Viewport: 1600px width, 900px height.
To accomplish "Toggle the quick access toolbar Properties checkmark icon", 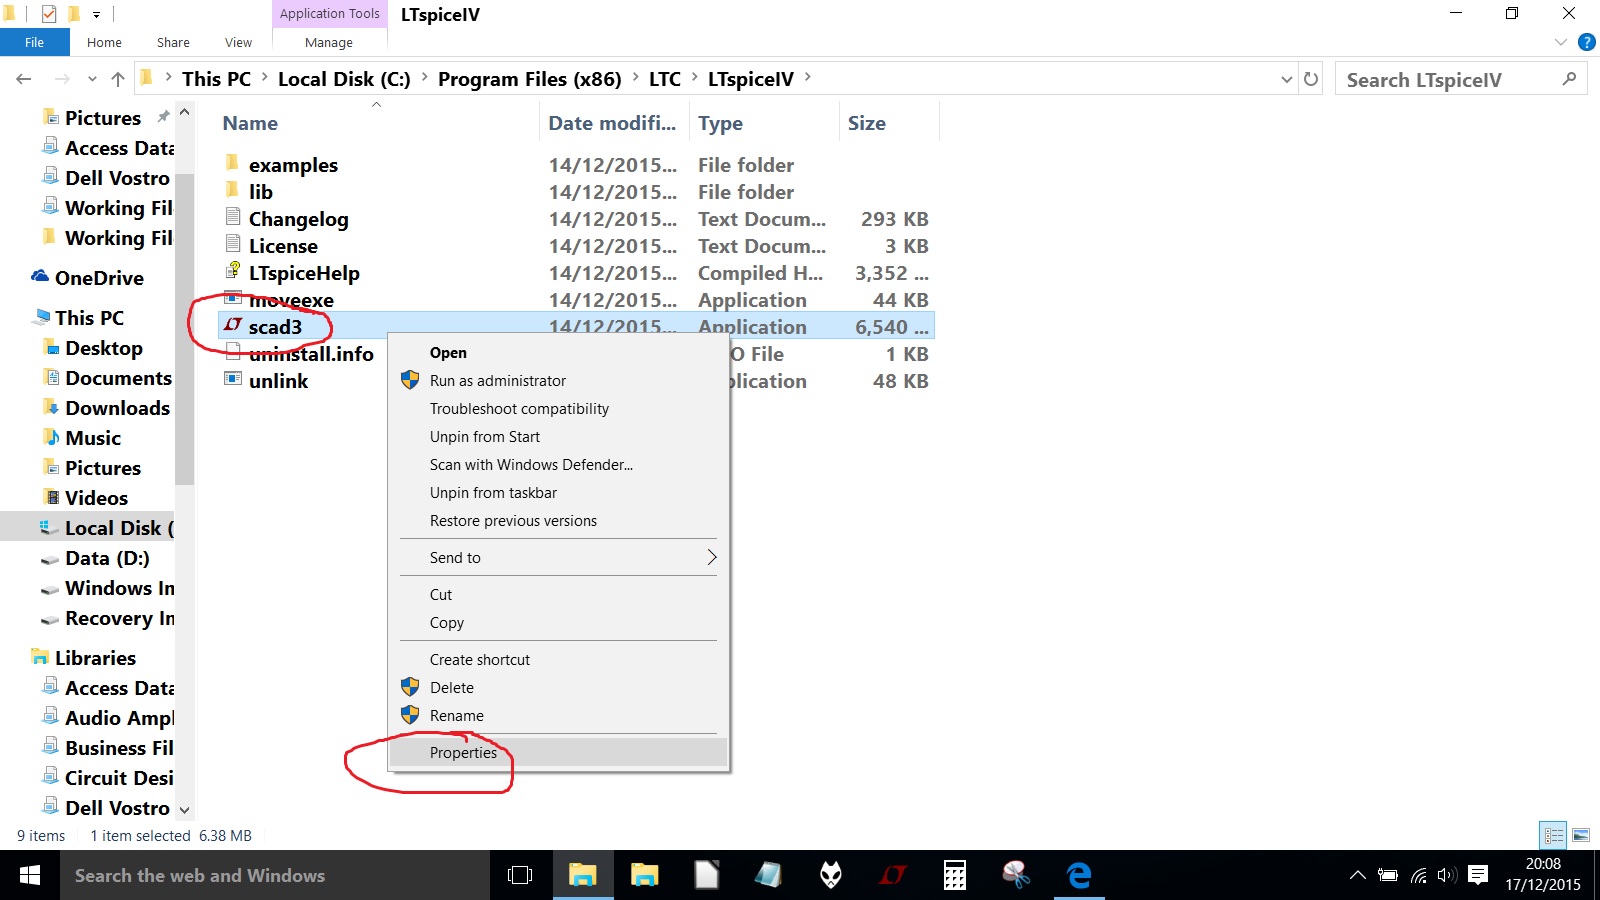I will [49, 14].
